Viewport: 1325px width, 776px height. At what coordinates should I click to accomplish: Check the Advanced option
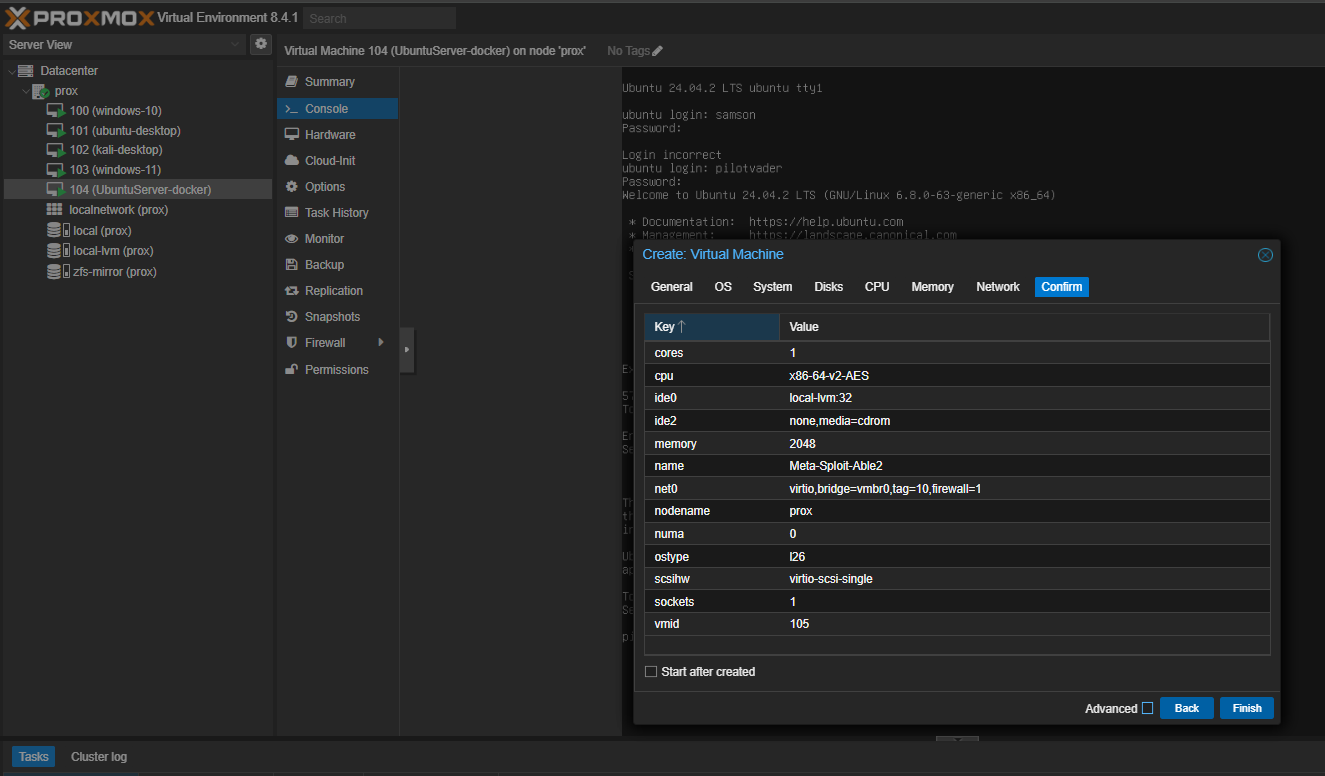(x=1146, y=708)
